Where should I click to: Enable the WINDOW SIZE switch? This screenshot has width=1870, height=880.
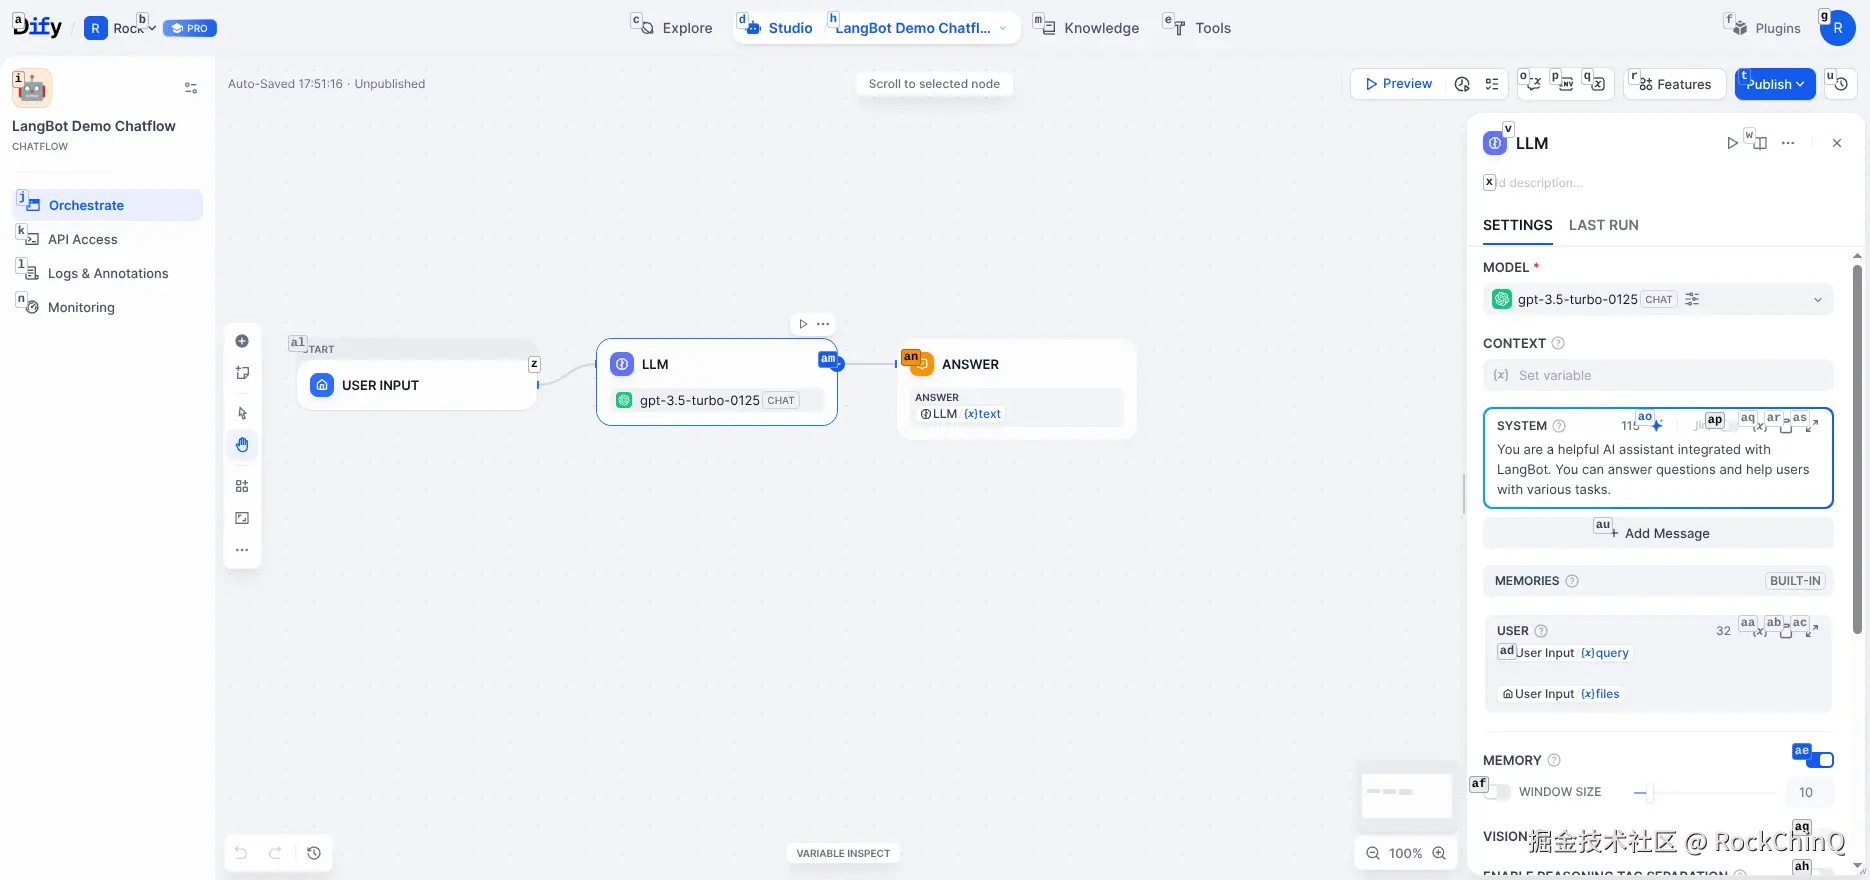[1498, 792]
